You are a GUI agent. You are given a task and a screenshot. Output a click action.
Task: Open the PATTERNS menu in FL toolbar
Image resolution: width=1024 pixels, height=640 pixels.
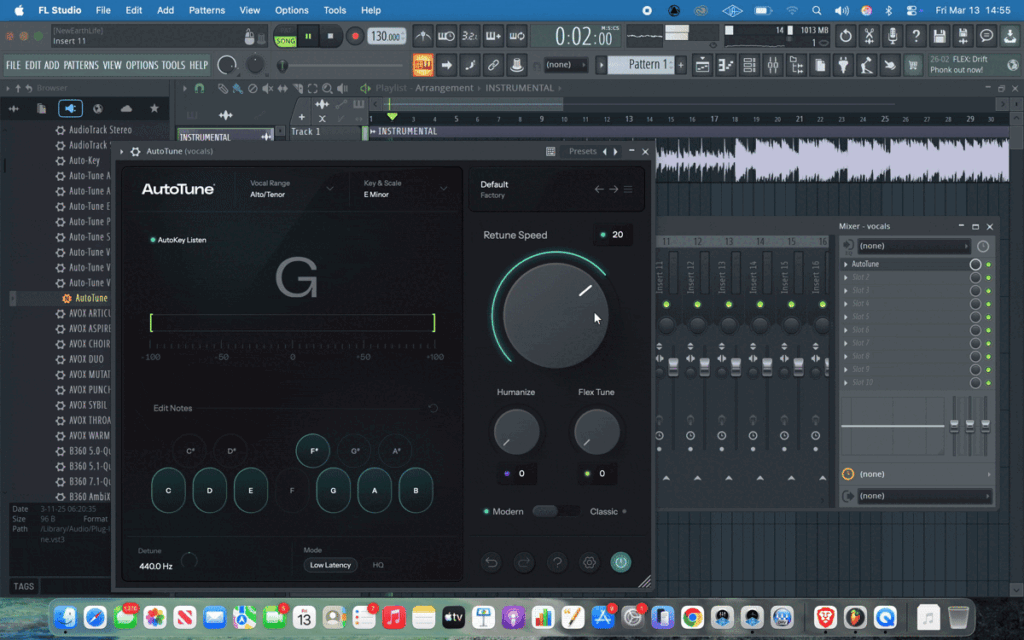[x=81, y=65]
